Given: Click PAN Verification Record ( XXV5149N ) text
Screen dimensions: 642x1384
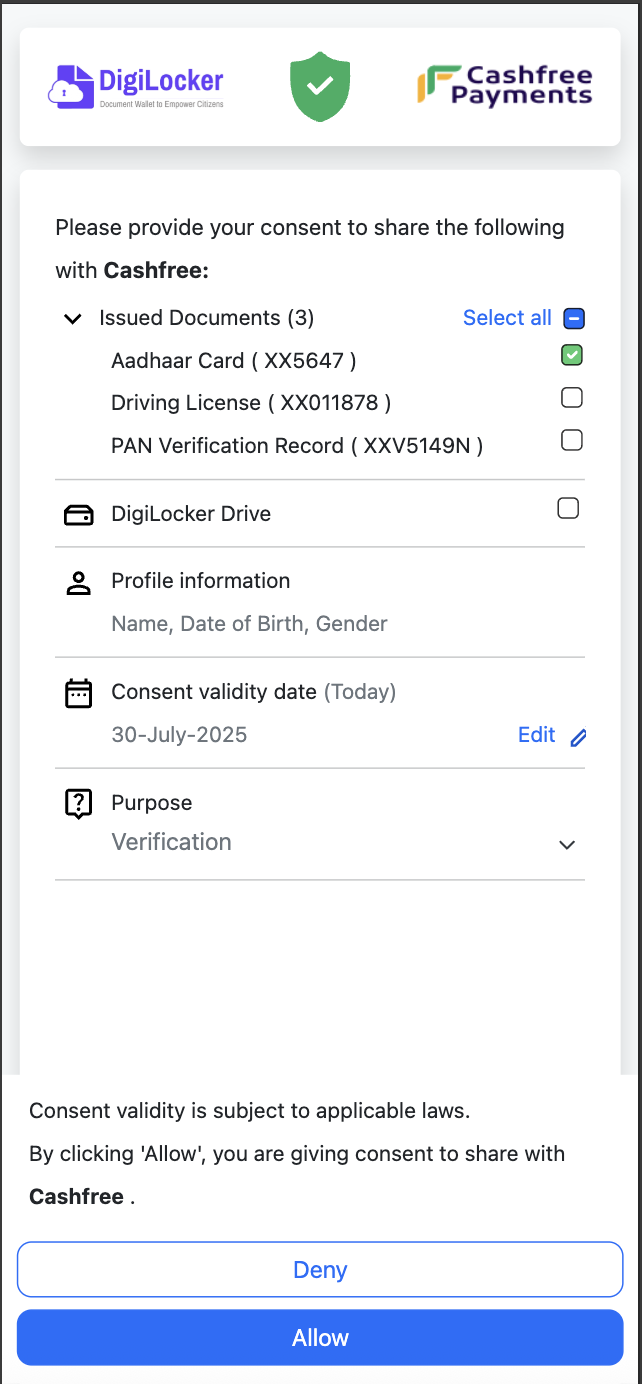Looking at the screenshot, I should tap(297, 446).
